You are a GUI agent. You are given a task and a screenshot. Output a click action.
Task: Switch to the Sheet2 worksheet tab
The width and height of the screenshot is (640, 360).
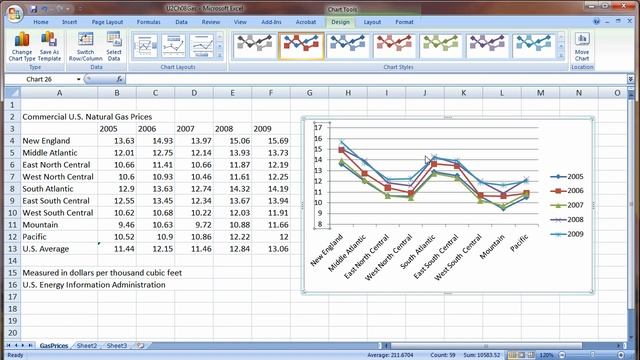pos(87,346)
